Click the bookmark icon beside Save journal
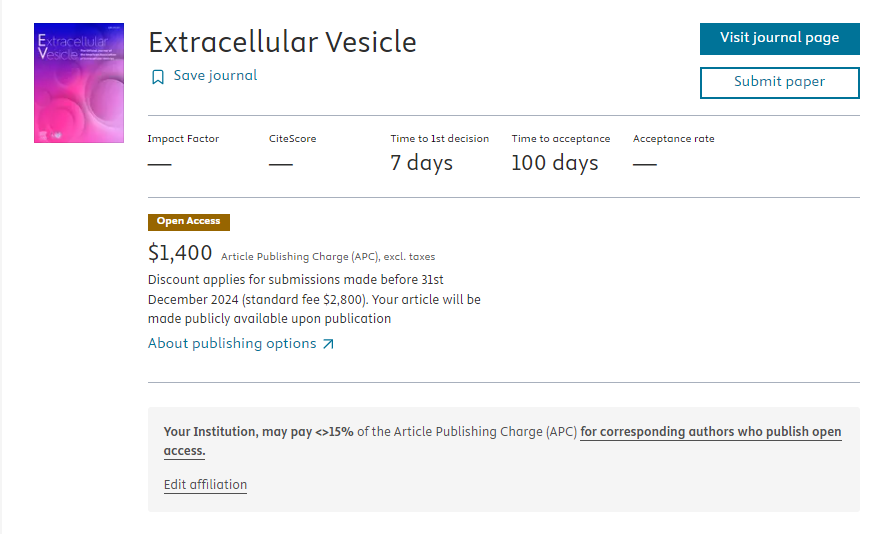891x534 pixels. tap(158, 77)
